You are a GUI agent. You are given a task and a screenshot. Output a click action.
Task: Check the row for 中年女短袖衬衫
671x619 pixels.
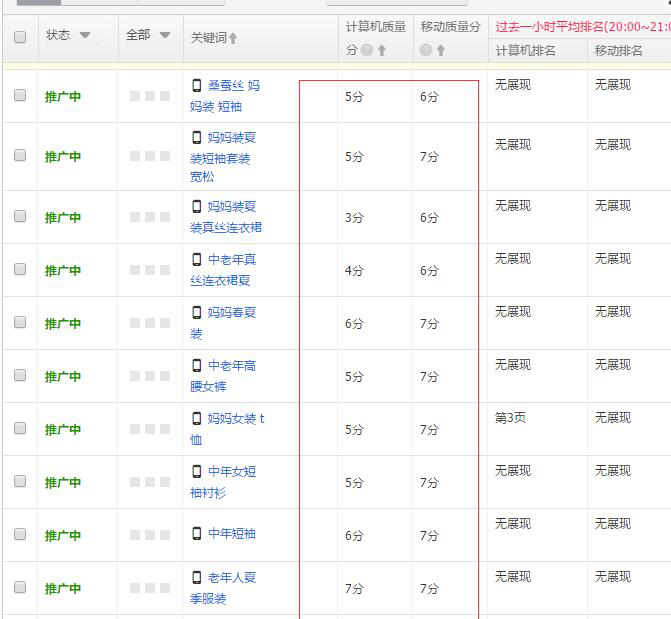(x=20, y=482)
